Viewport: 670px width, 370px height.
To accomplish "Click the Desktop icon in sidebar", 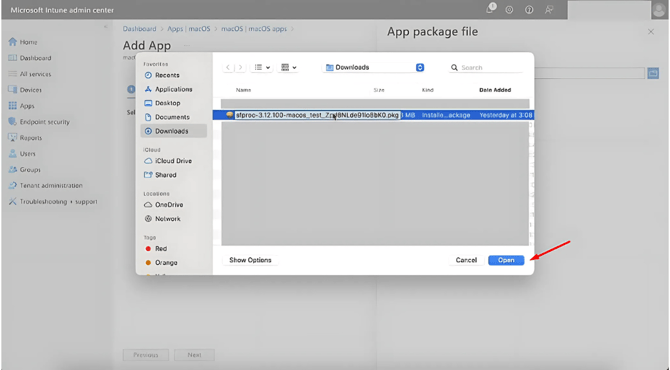I will click(x=148, y=103).
